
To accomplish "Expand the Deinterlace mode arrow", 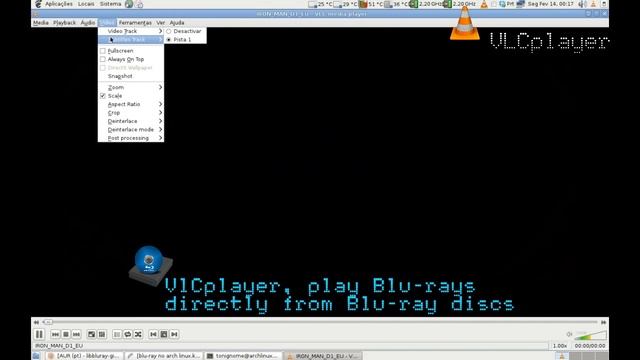I will pyautogui.click(x=160, y=129).
